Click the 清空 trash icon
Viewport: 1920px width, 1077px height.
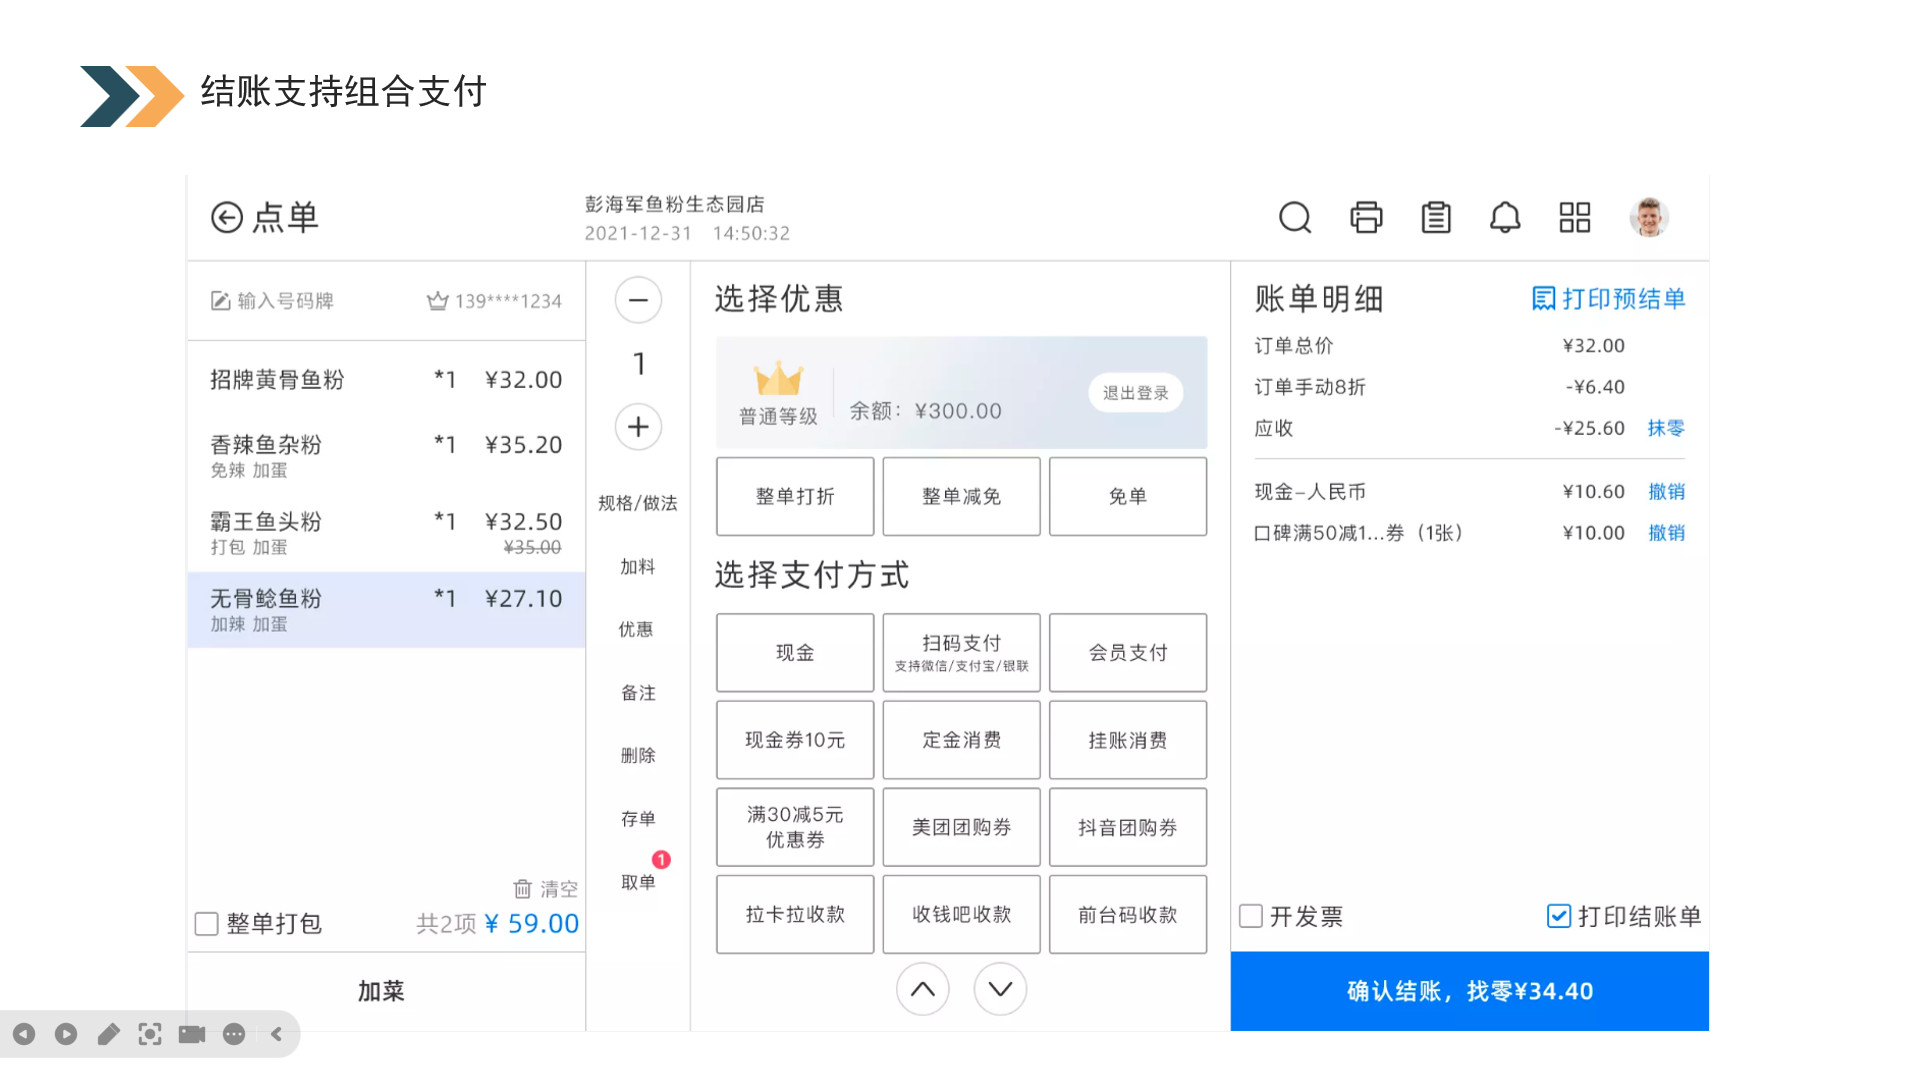pyautogui.click(x=523, y=889)
